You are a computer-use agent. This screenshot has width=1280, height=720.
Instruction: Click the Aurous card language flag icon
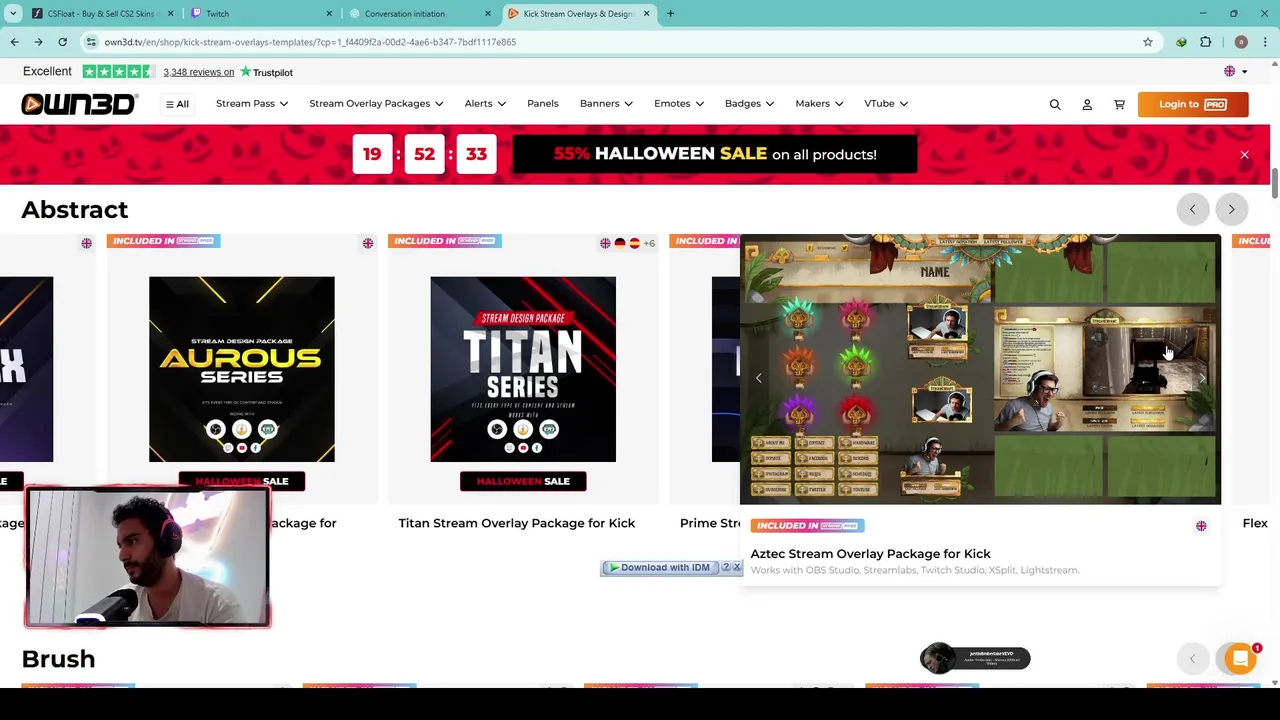click(368, 243)
